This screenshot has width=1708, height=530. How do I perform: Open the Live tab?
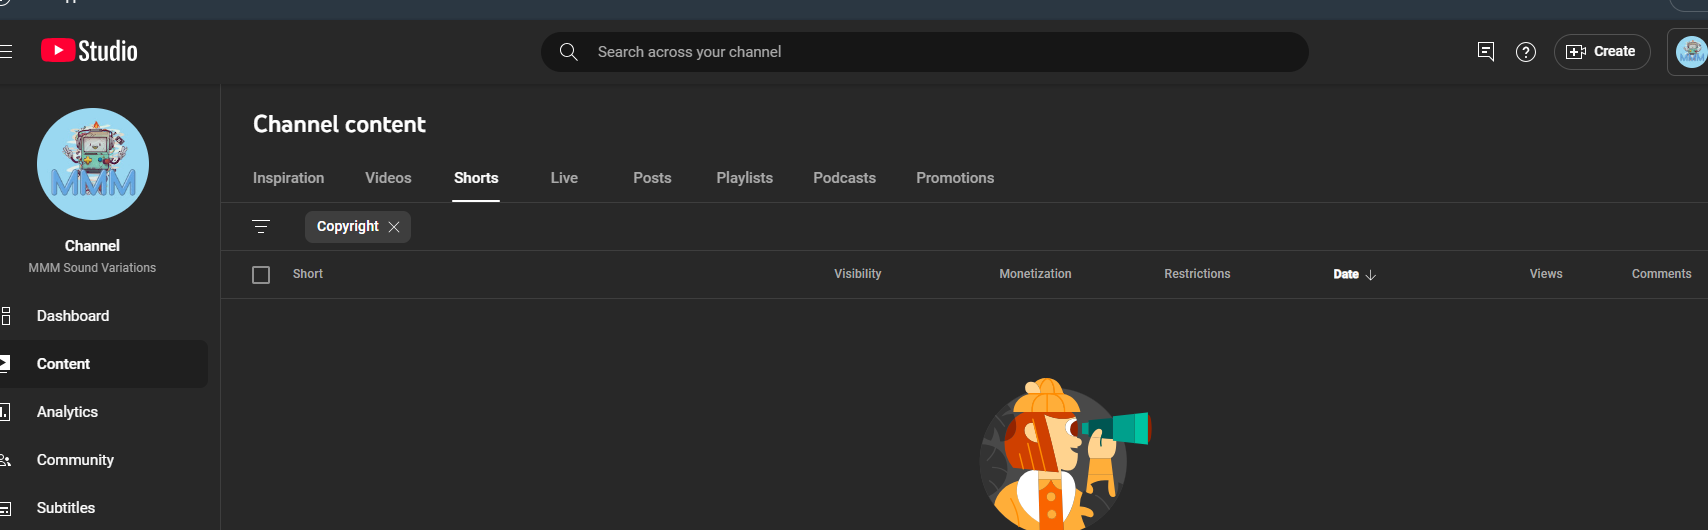[564, 178]
